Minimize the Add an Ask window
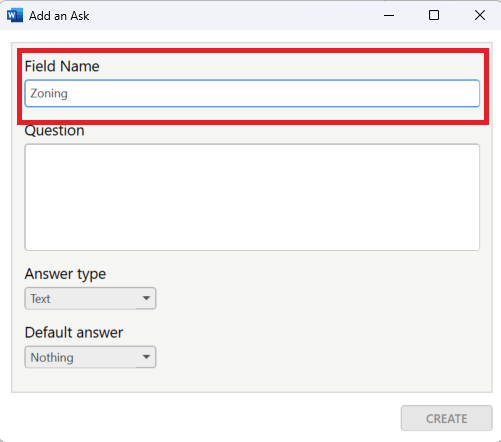 pos(389,15)
